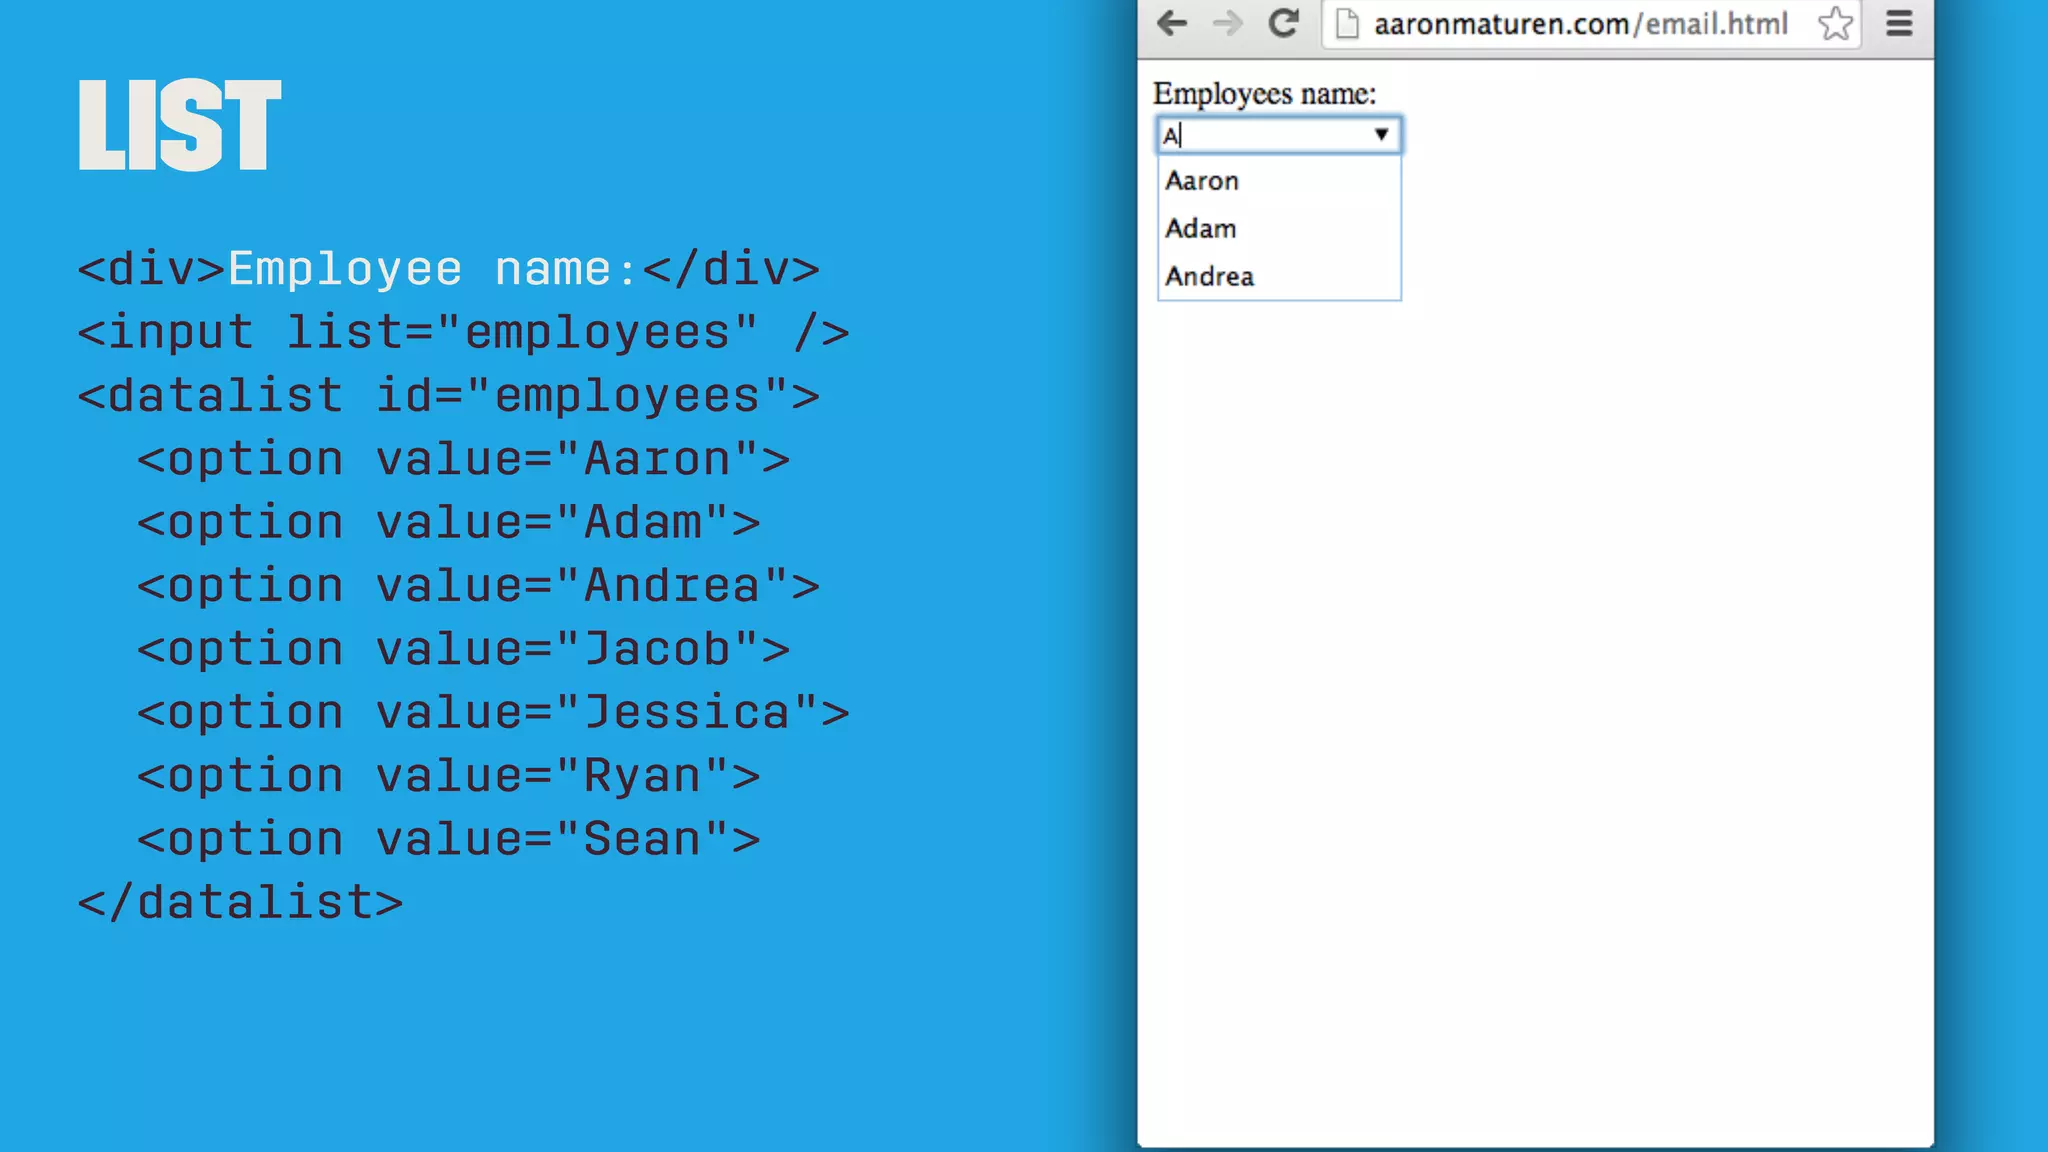Click the option value="Jacob" code line

[x=464, y=650]
